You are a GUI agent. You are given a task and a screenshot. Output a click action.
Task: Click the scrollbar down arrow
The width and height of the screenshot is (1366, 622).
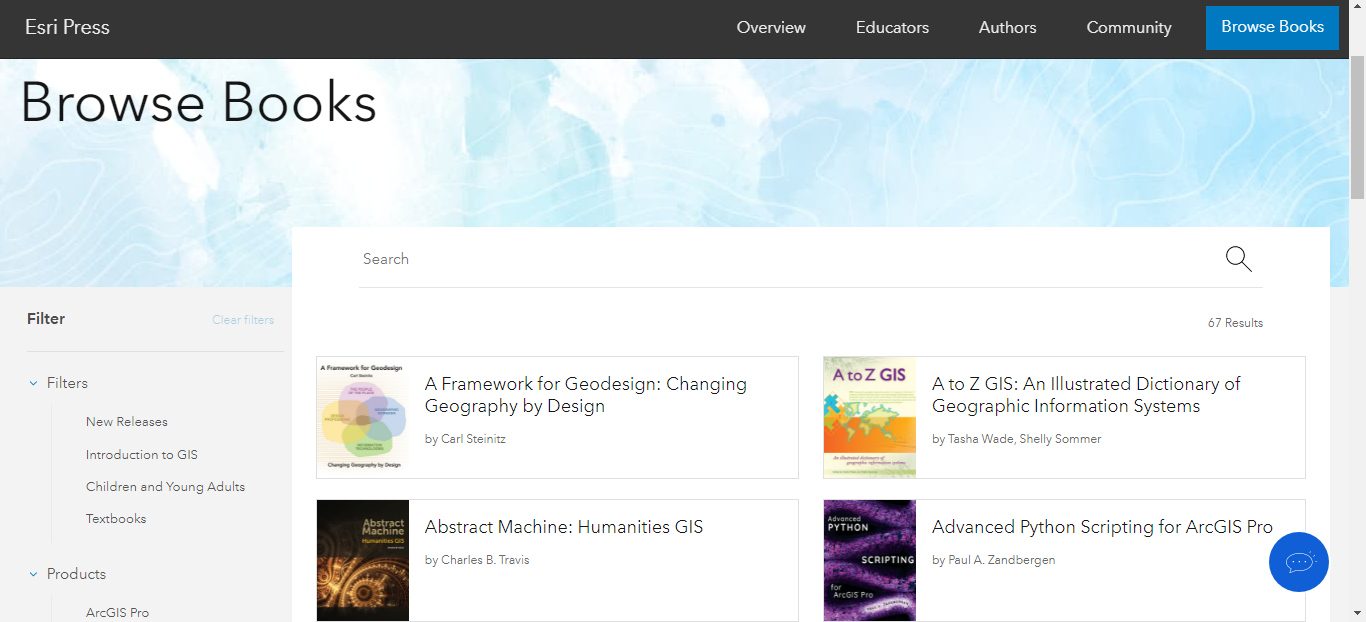coord(1357,613)
